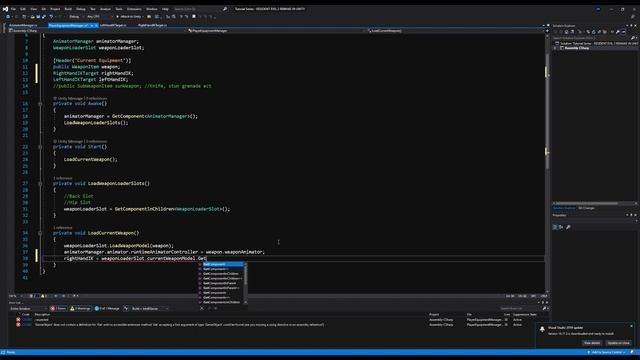Switch to the Solution Explorer bottom tab
The image size is (640, 360).
(564, 208)
